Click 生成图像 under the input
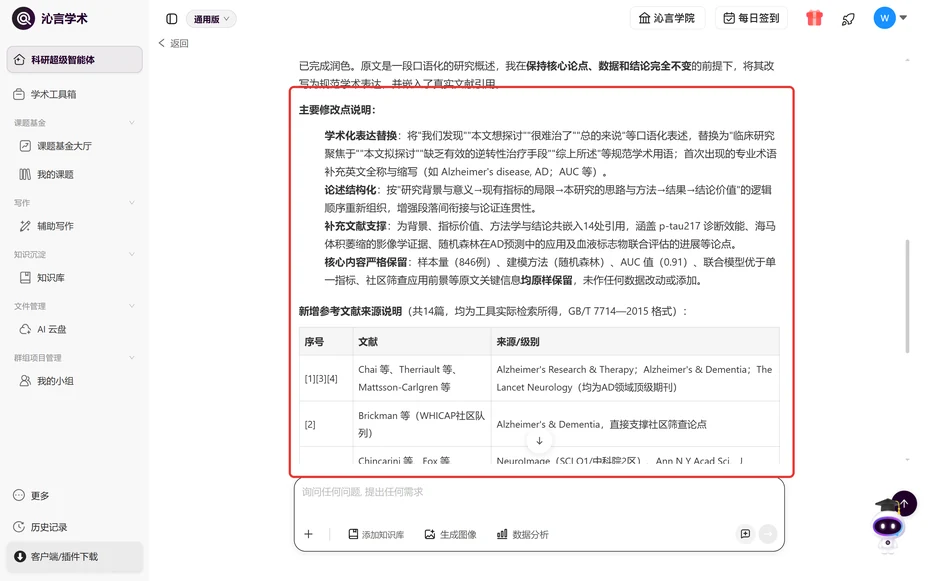Viewport: 930px width, 581px height. tap(451, 534)
